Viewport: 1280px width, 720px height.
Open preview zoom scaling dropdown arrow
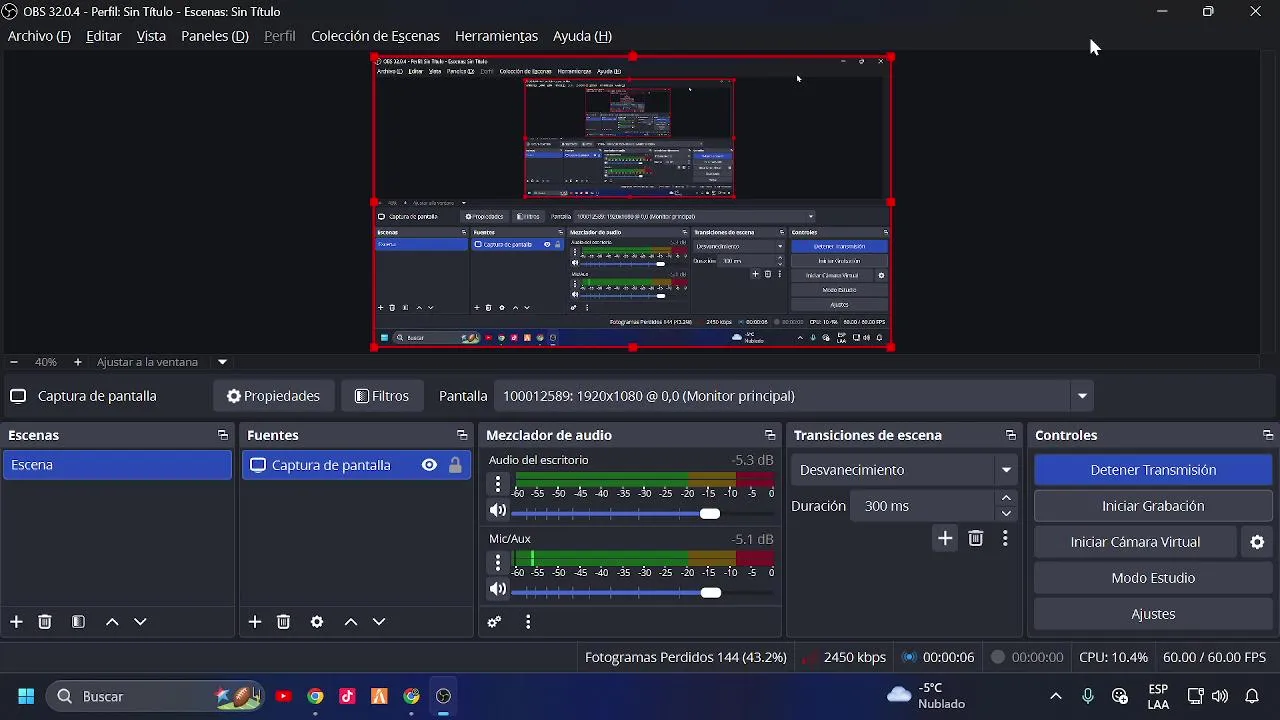tap(222, 362)
